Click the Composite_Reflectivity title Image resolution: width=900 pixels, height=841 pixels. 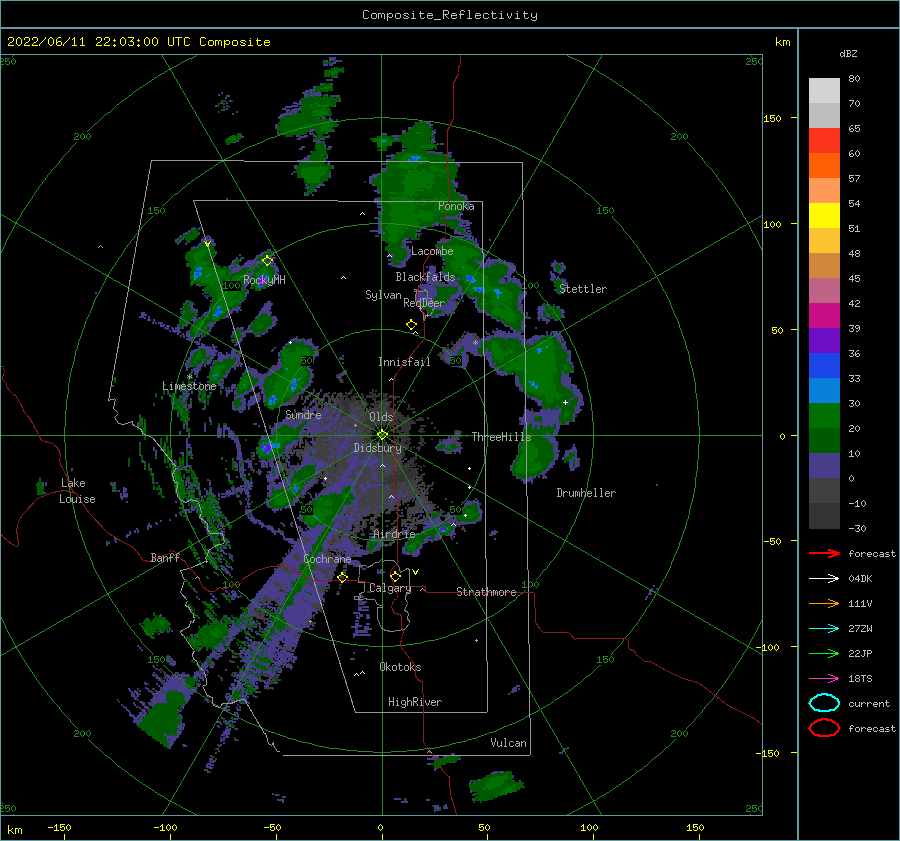coord(450,15)
